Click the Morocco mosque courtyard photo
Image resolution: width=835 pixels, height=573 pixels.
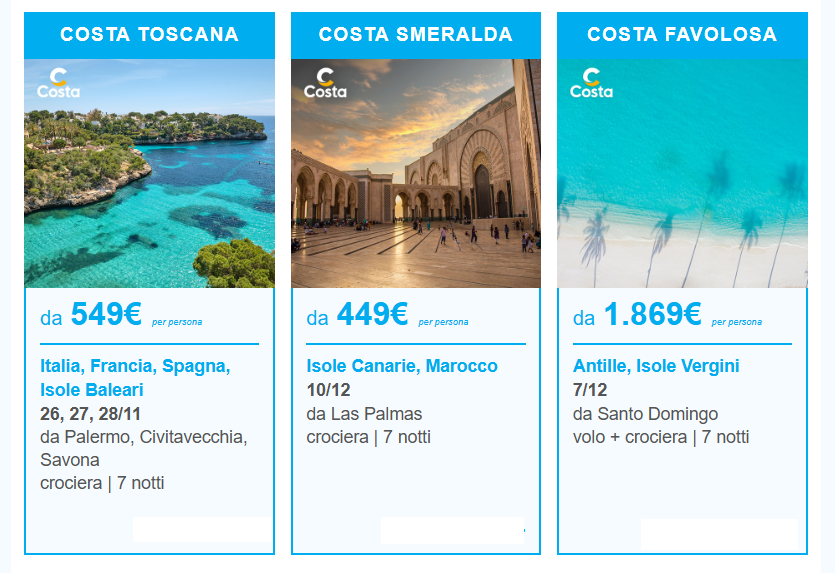[x=416, y=174]
